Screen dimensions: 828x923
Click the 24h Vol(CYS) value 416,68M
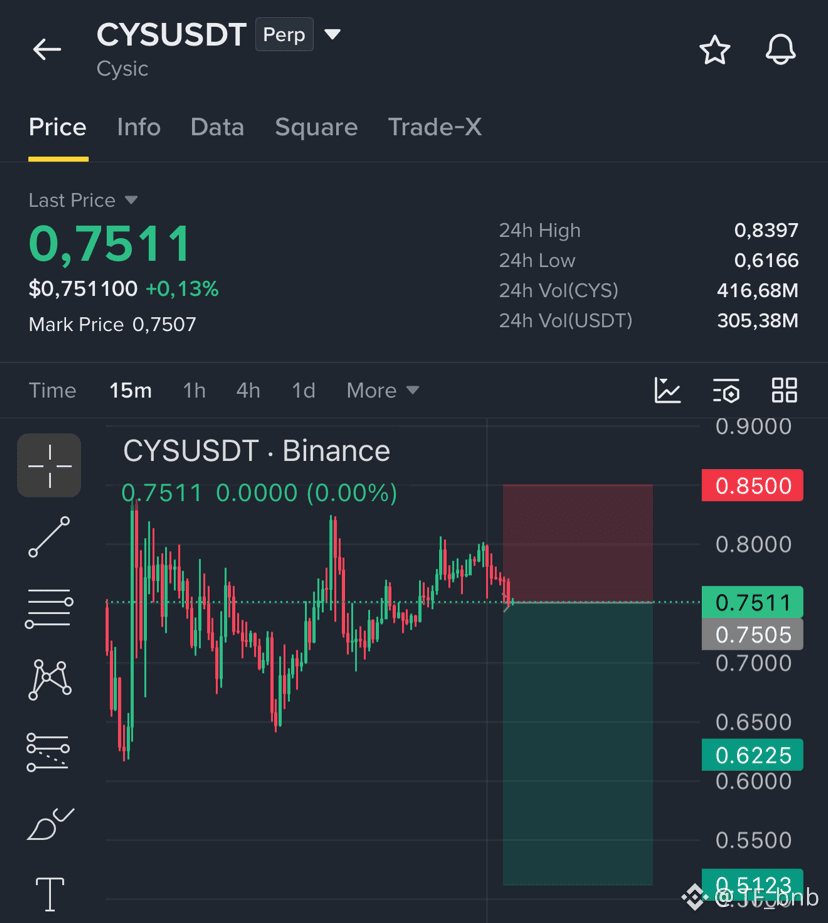757,290
